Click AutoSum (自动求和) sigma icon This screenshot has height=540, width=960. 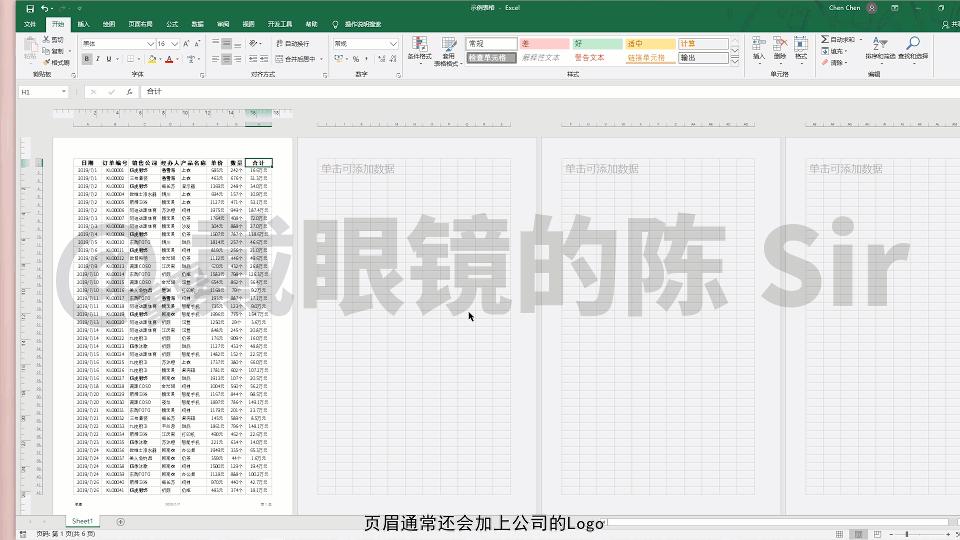(x=825, y=40)
